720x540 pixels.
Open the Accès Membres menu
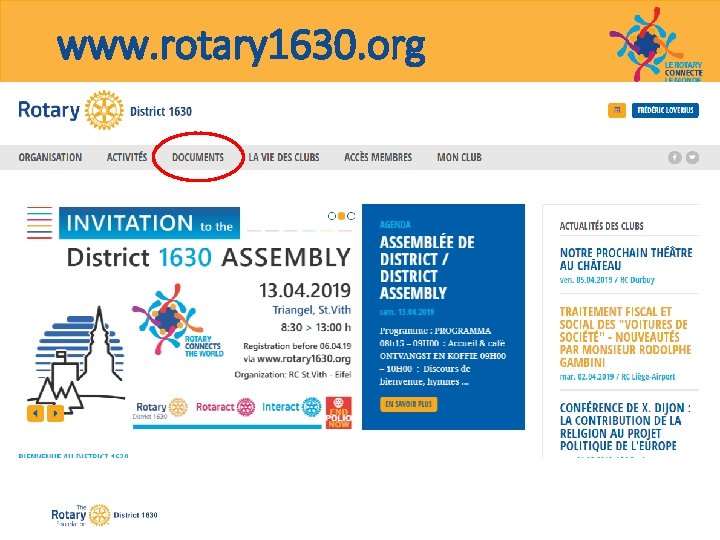pyautogui.click(x=378, y=158)
